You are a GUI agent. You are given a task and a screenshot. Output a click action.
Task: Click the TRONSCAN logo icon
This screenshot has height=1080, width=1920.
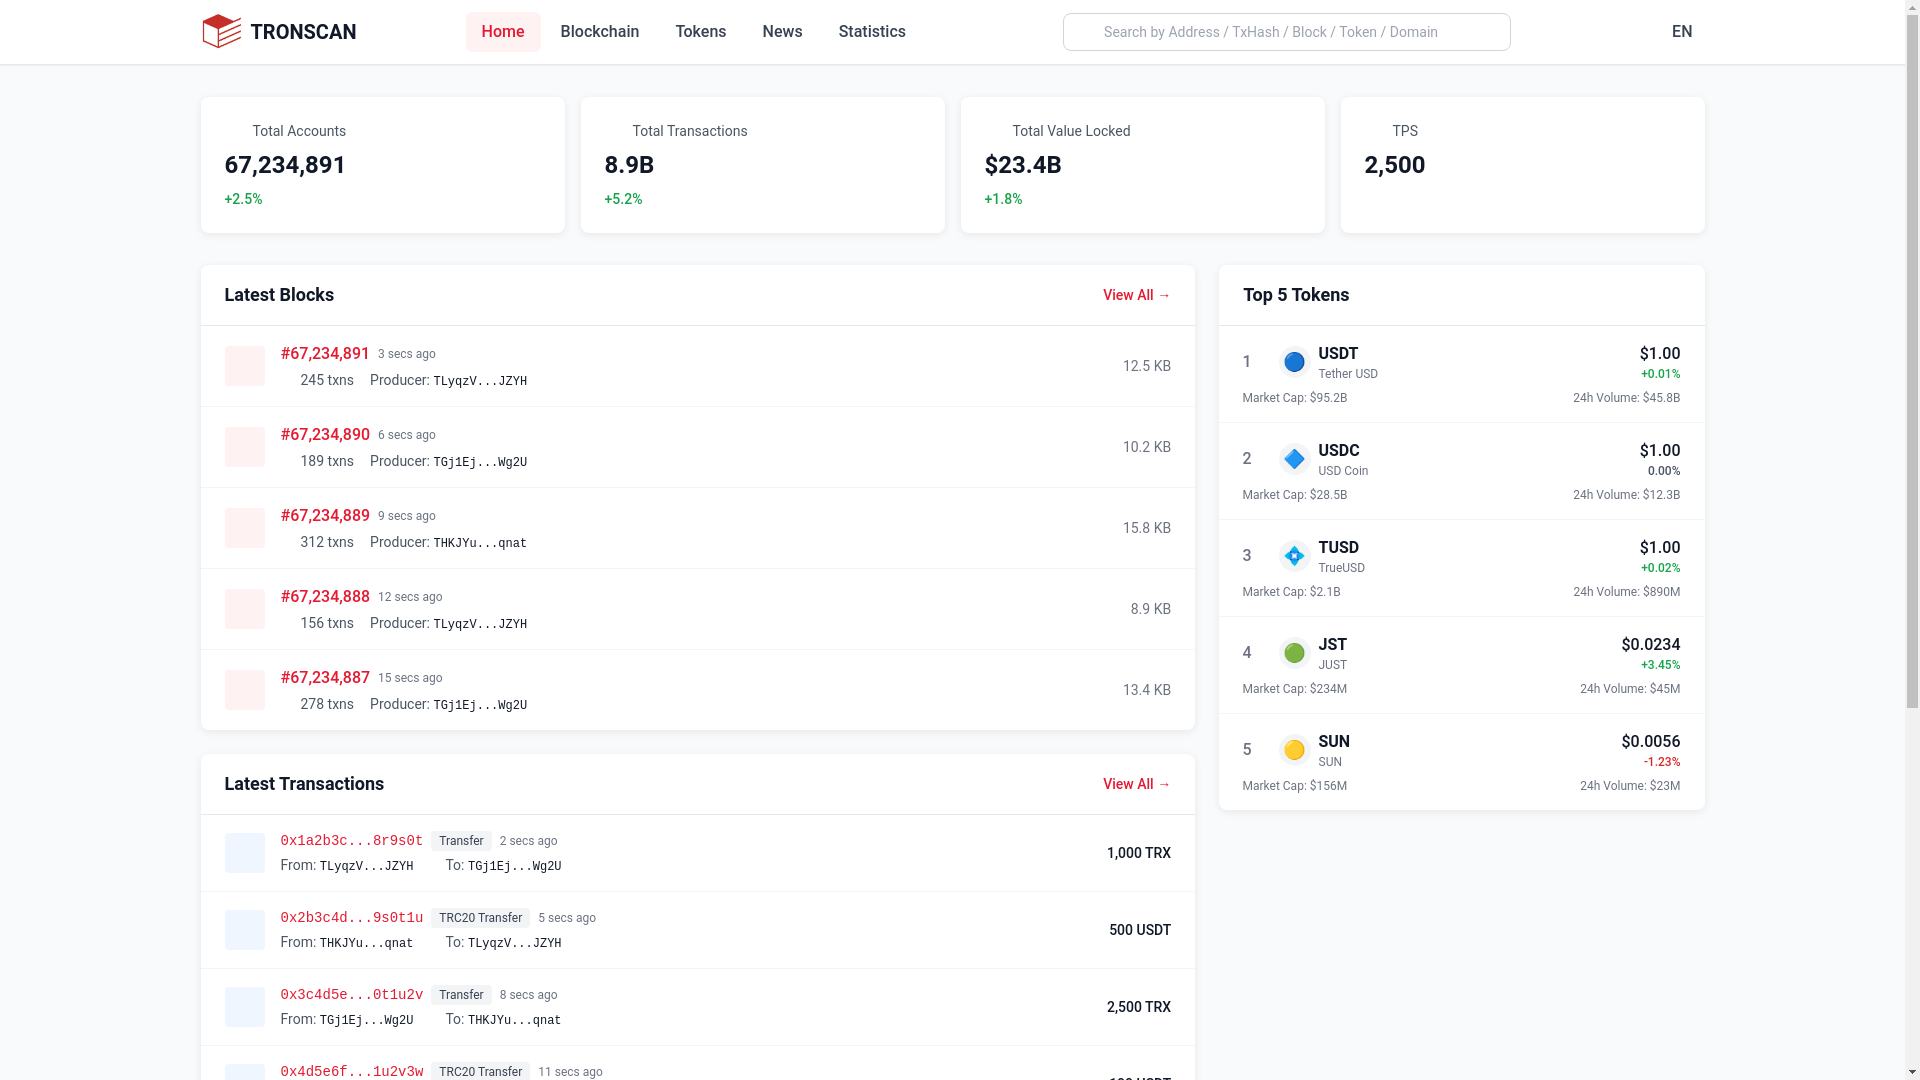(x=221, y=32)
